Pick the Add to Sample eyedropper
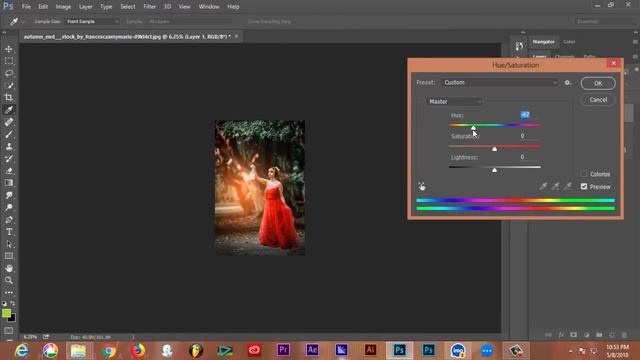Image resolution: width=640 pixels, height=360 pixels. pos(556,187)
